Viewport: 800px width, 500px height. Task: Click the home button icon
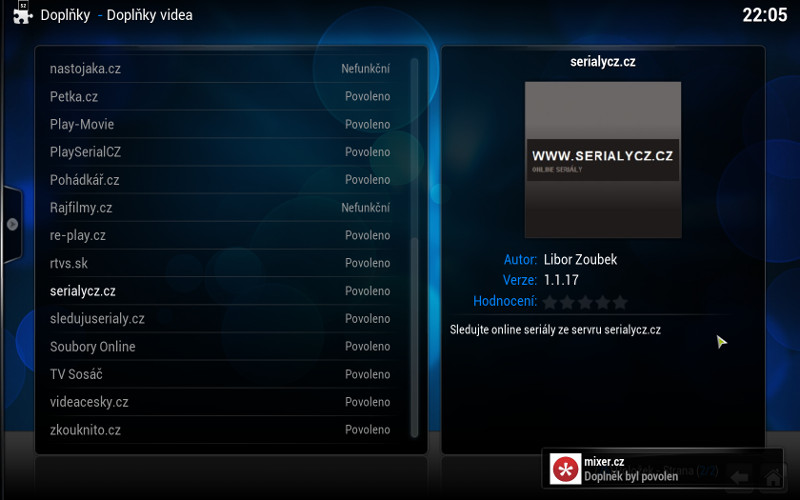[772, 478]
